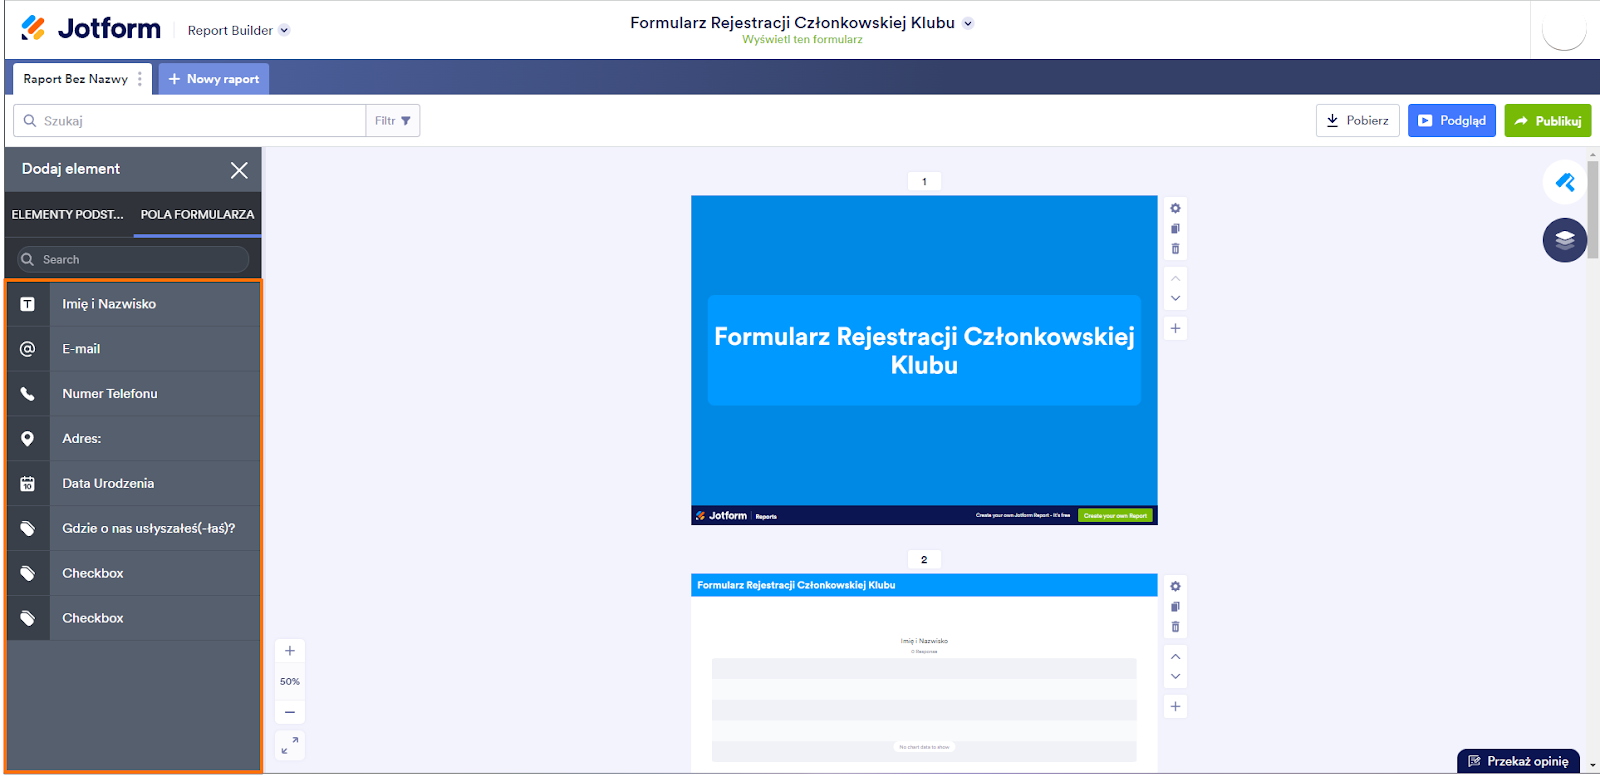Open settings gear for slide 2
The width and height of the screenshot is (1600, 777).
[1175, 587]
